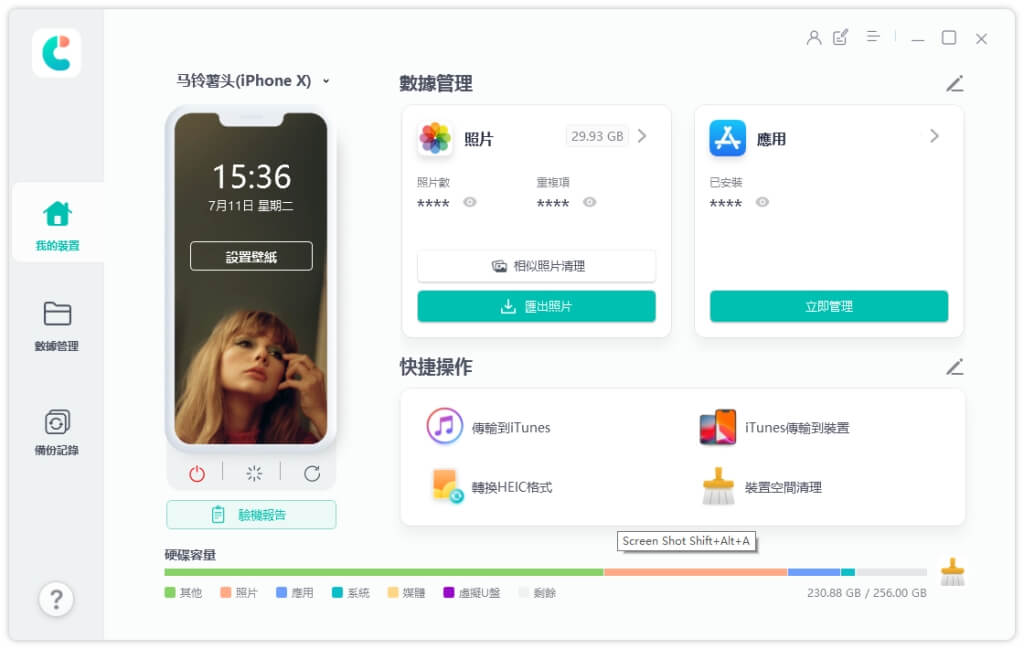The image size is (1024, 649).
Task: Click the 230.88 GB / 256.00 GB capacity text
Action: coord(867,593)
